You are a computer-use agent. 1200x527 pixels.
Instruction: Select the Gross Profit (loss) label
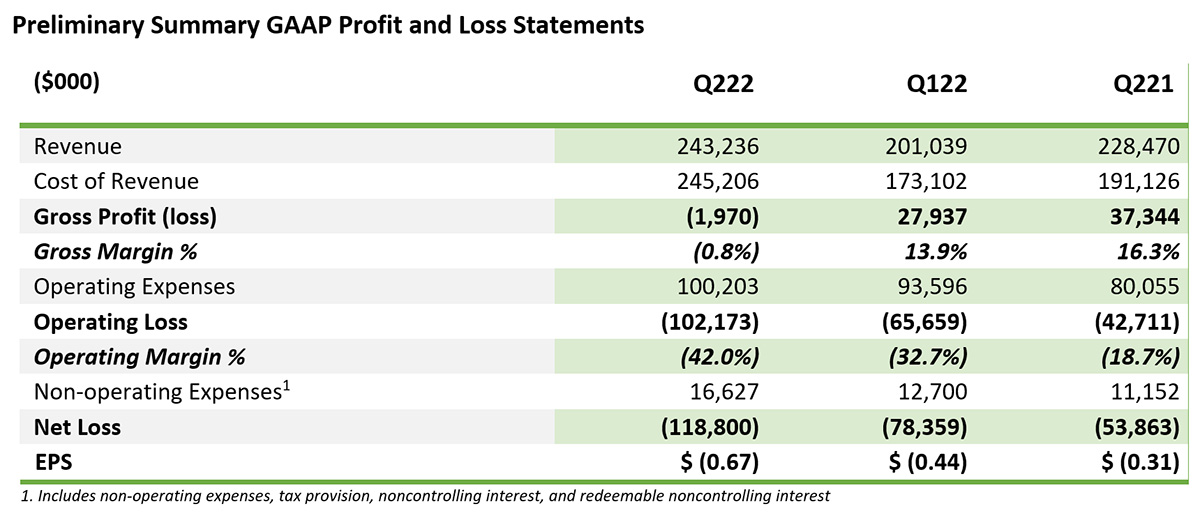click(126, 217)
